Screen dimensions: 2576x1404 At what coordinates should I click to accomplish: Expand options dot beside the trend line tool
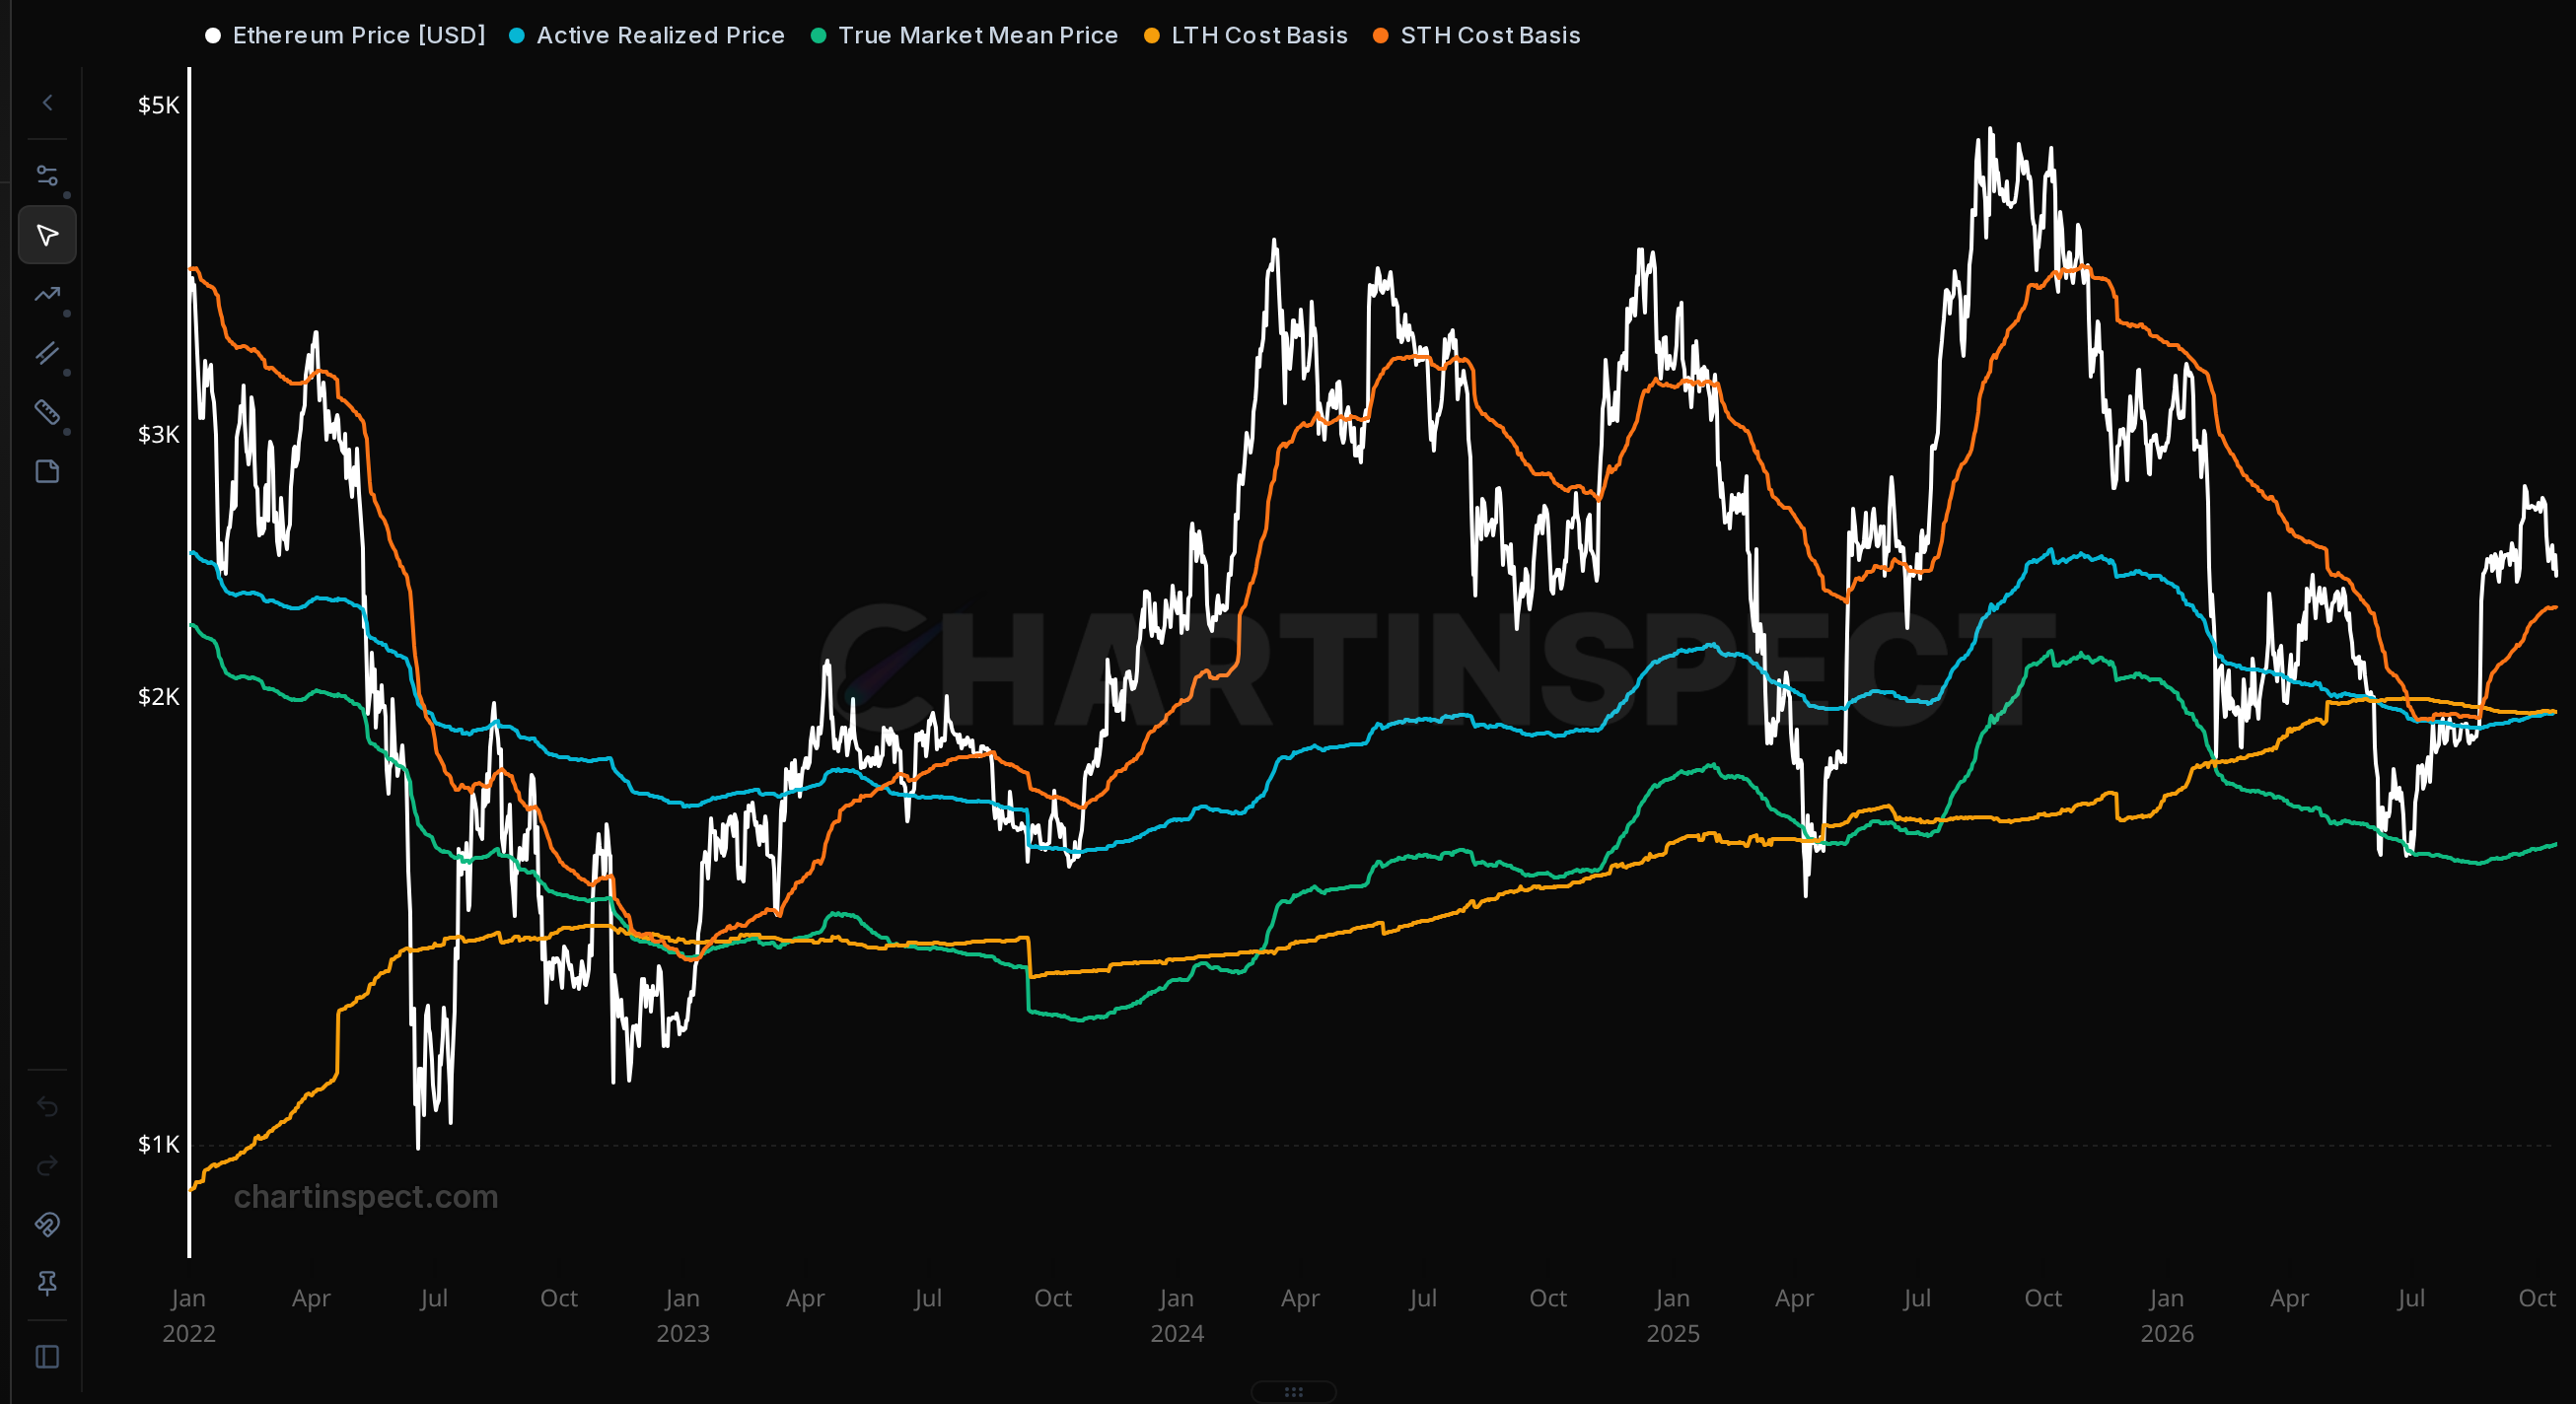(67, 313)
